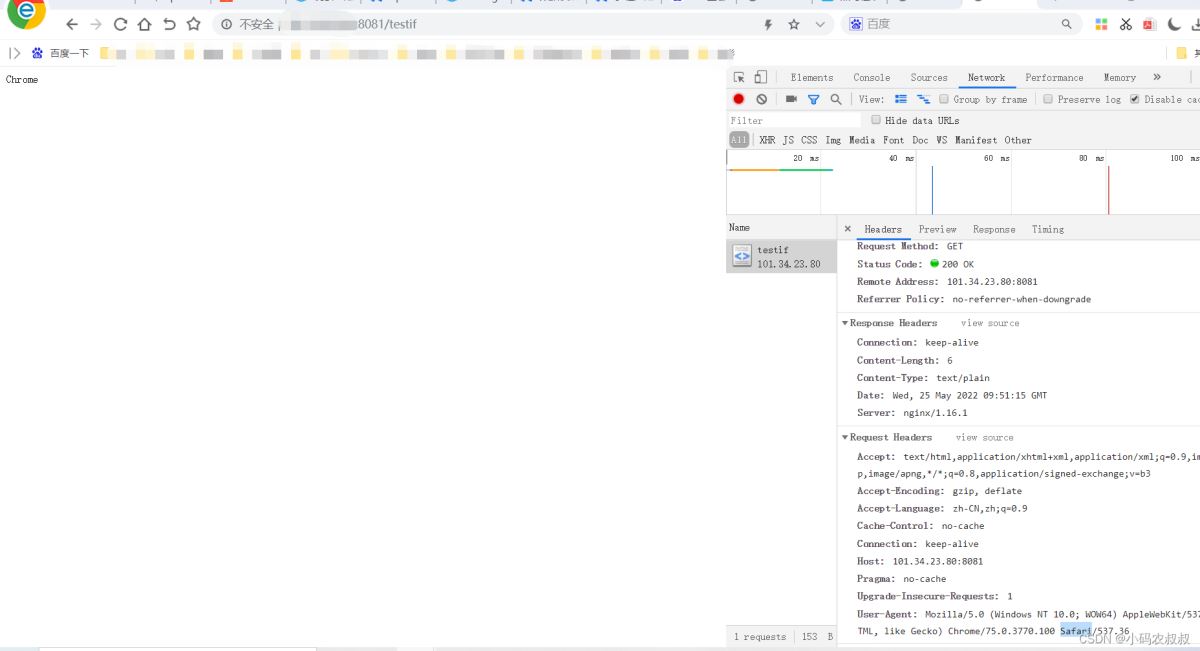Collapse the Request Headers section

845,437
